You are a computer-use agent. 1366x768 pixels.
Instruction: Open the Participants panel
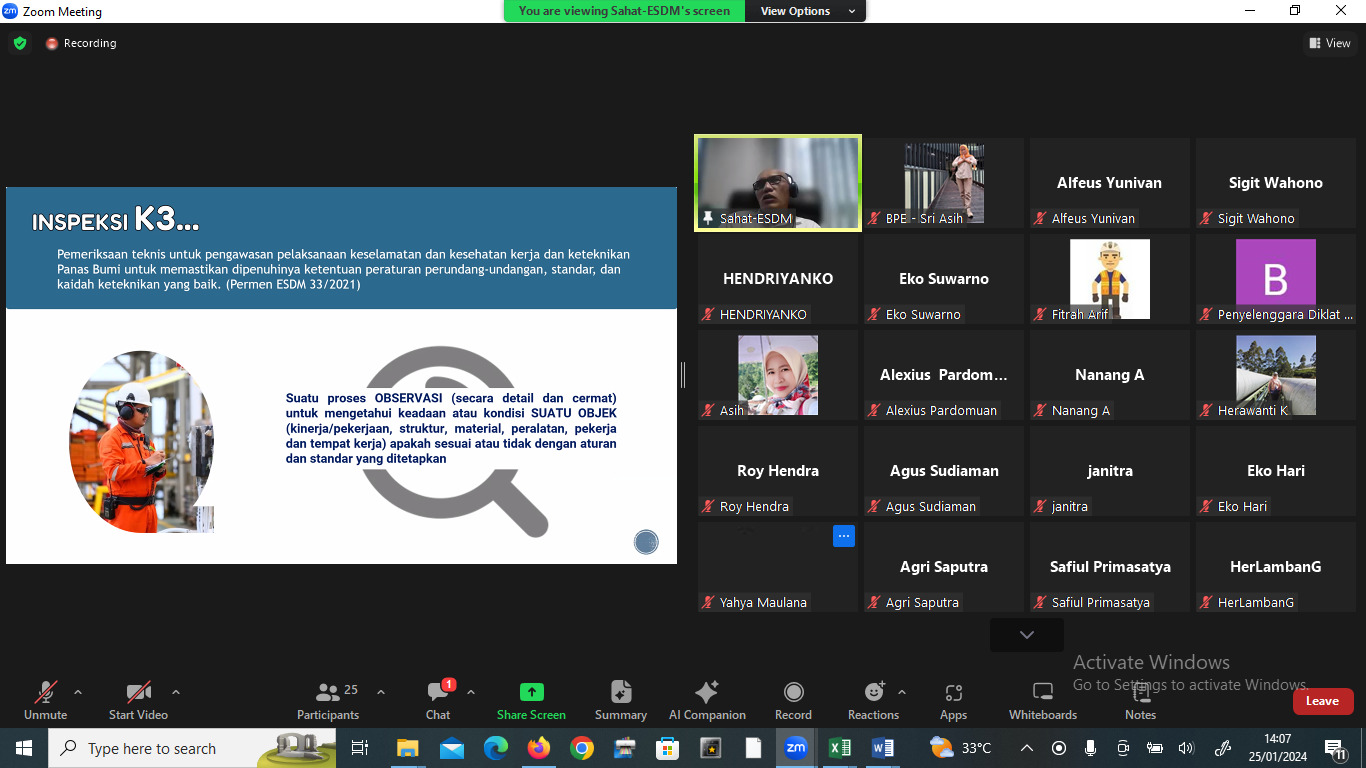328,700
